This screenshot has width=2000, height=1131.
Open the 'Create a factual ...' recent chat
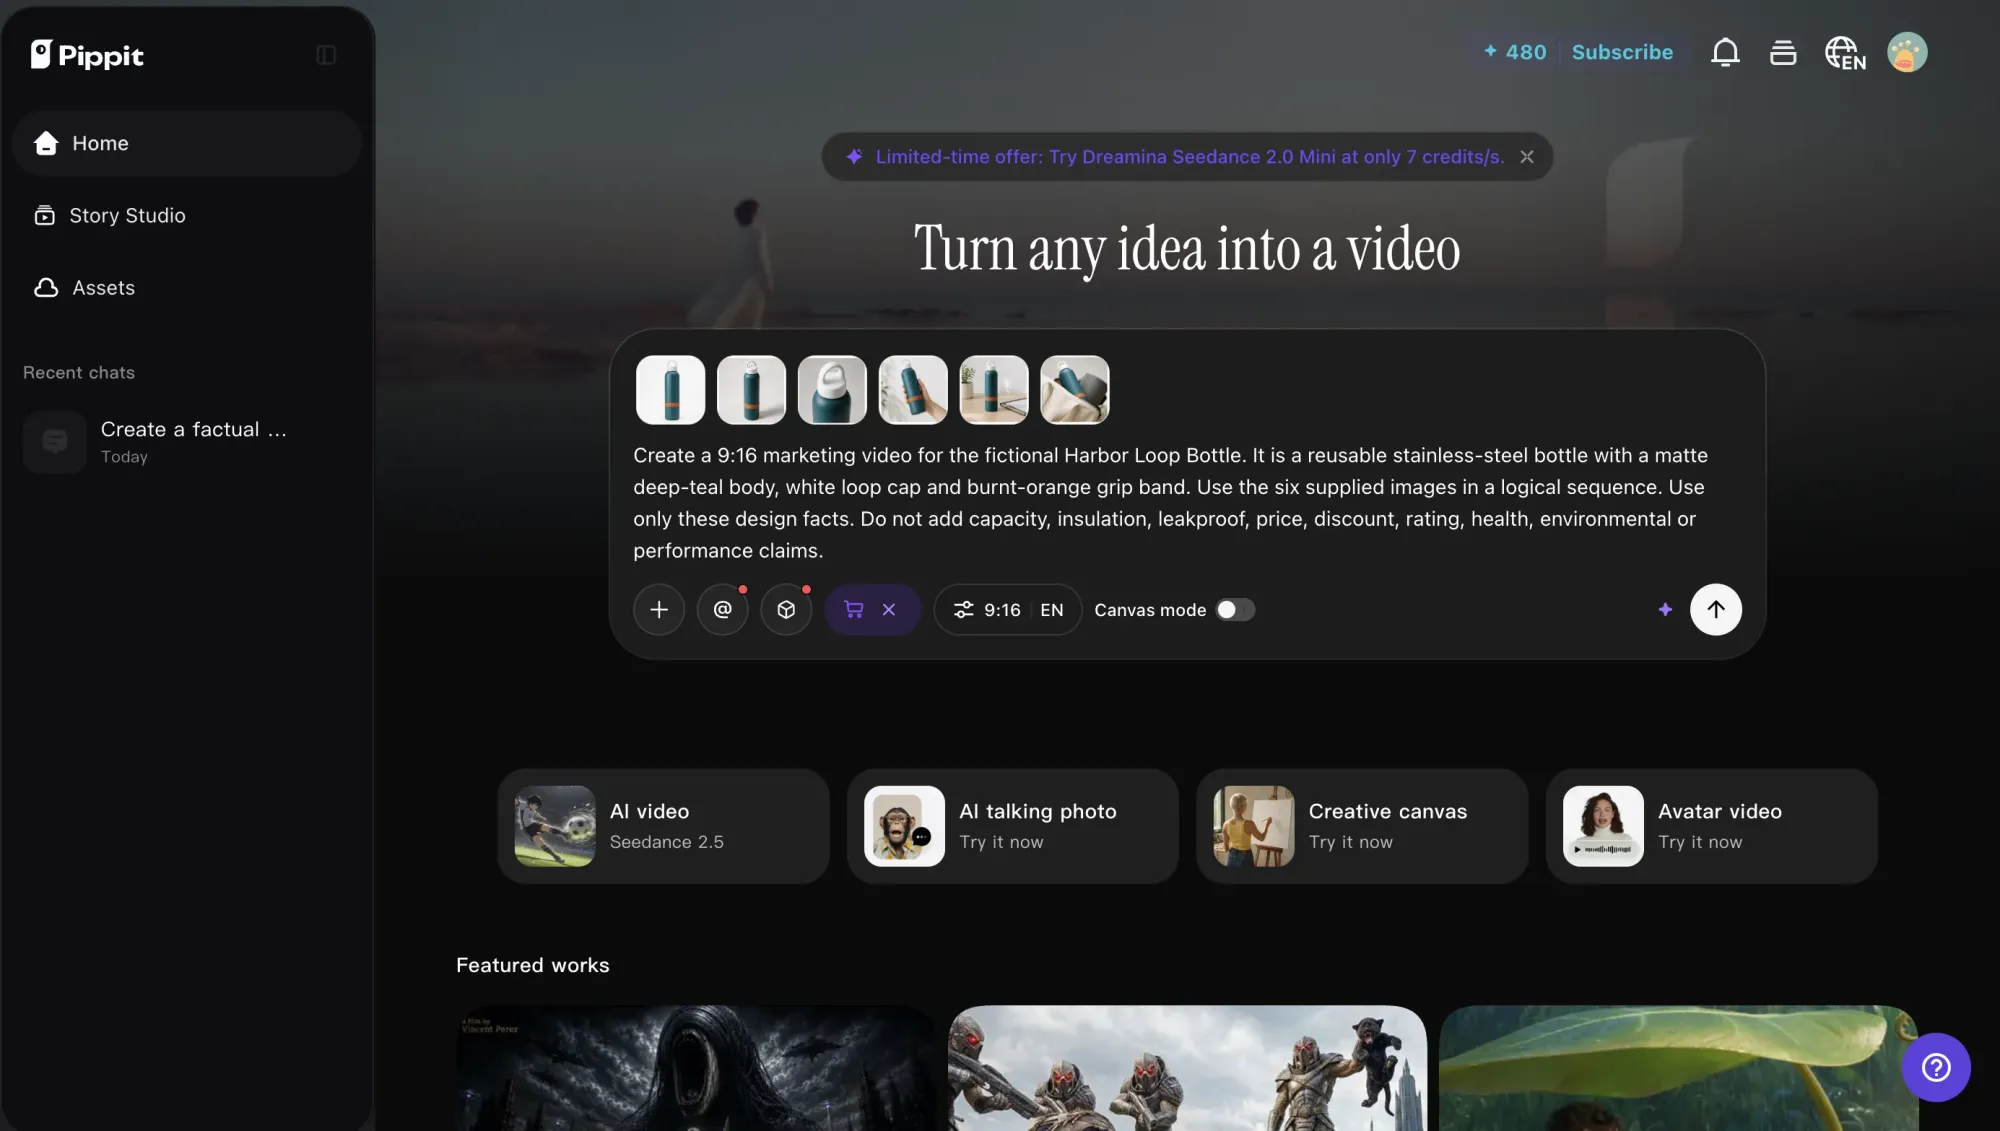[187, 441]
